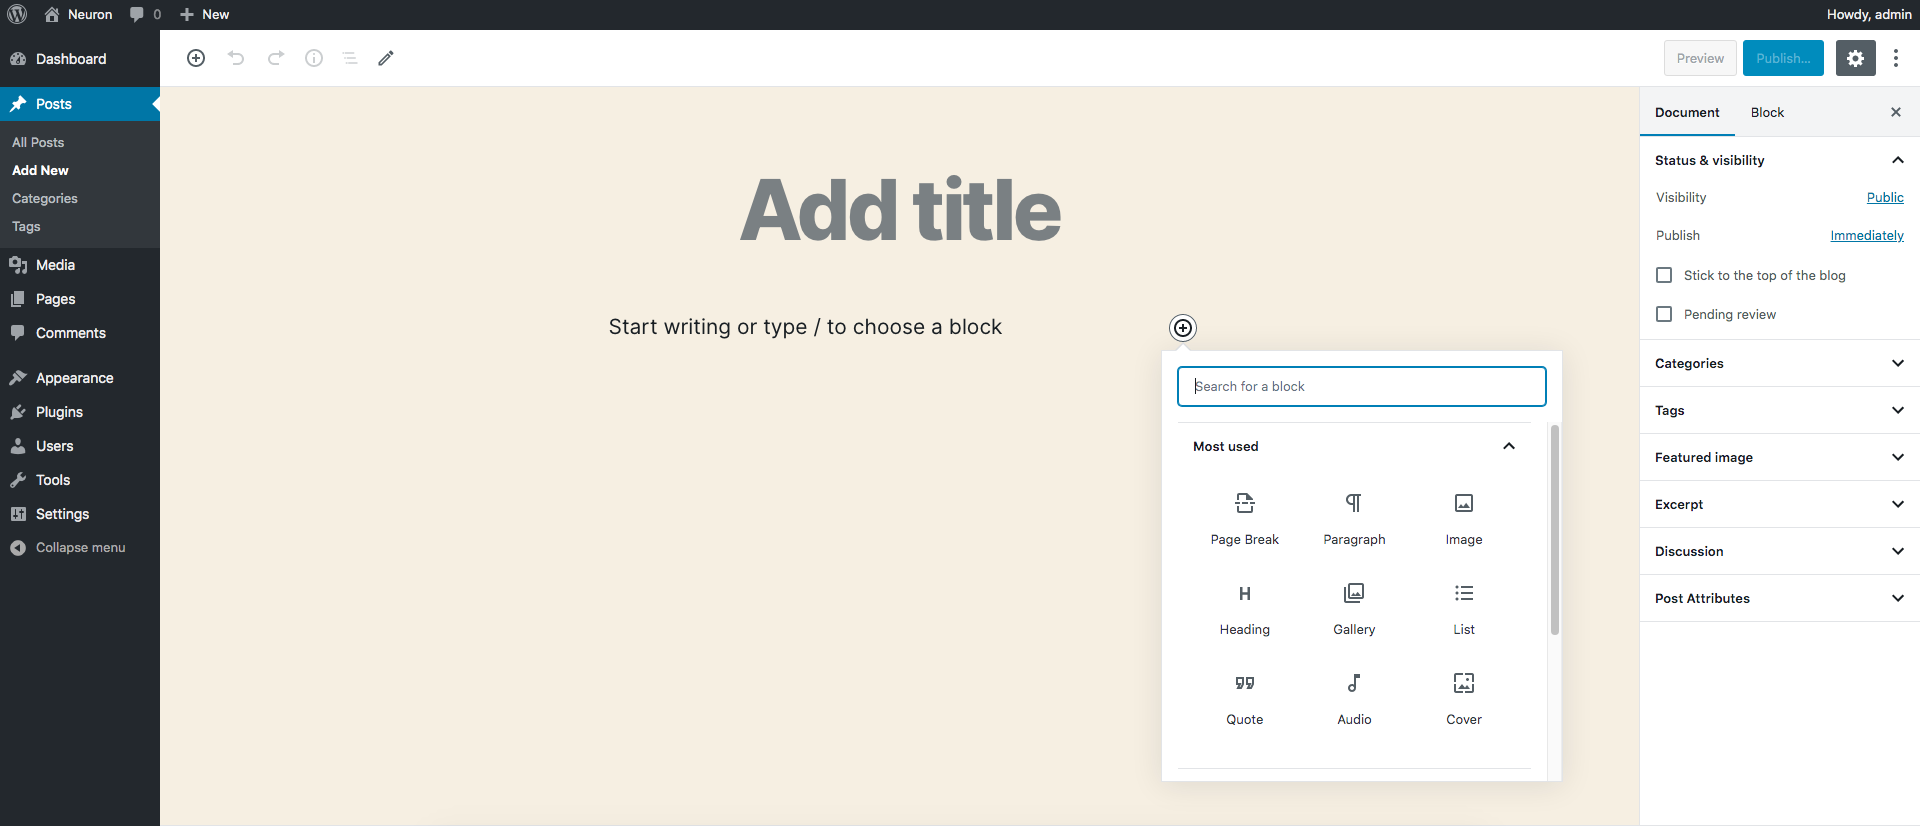Click the Publish… button
1920x826 pixels.
1783,58
